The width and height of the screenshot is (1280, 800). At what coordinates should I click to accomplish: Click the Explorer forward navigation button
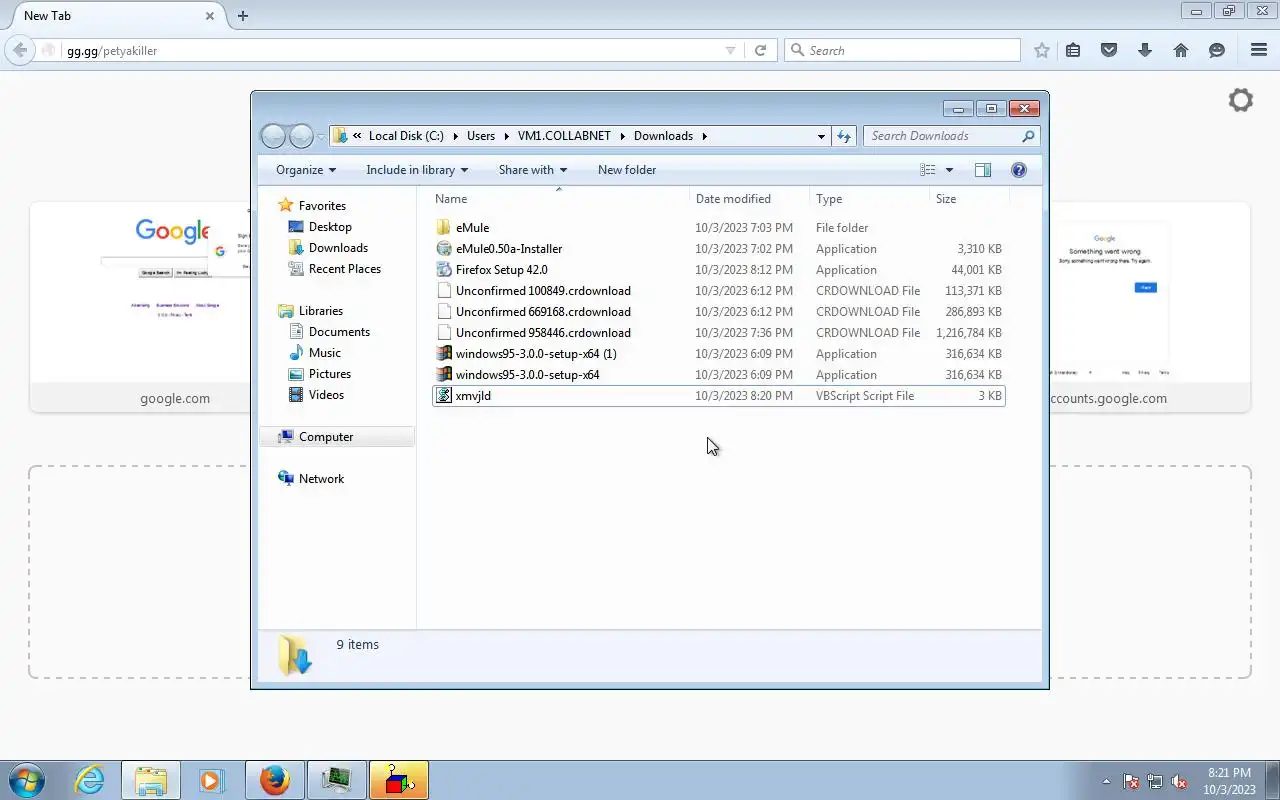point(301,136)
